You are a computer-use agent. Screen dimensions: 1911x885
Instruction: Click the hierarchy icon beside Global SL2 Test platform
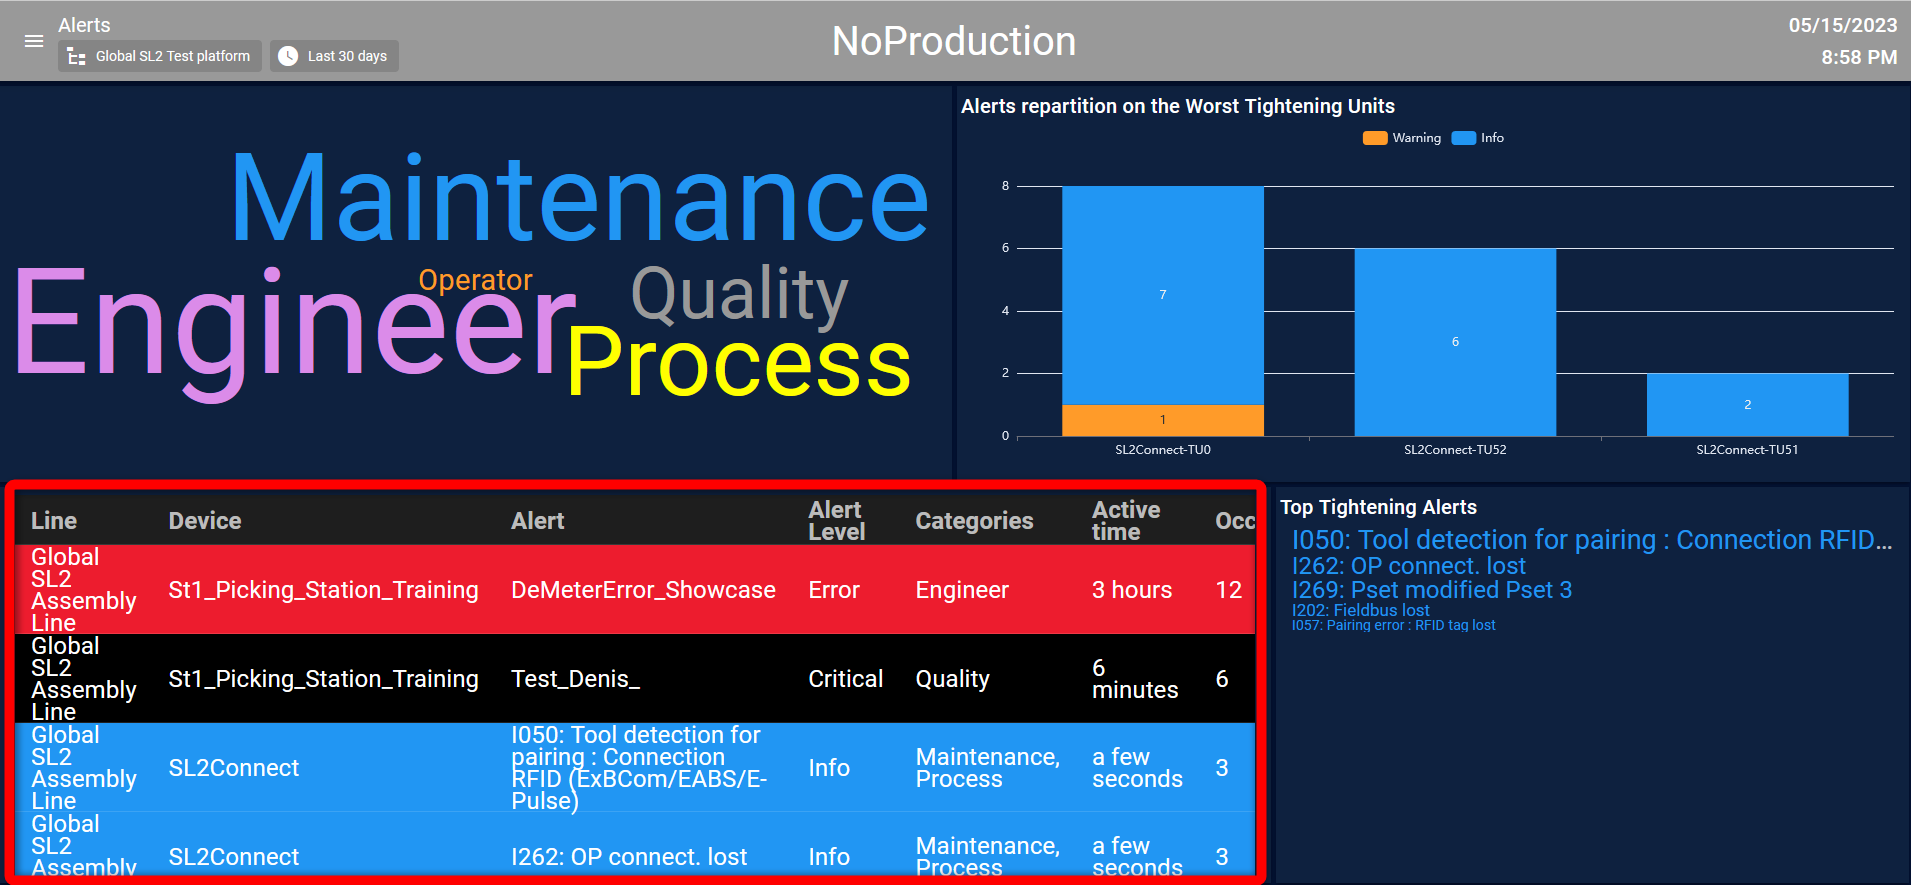pos(76,57)
